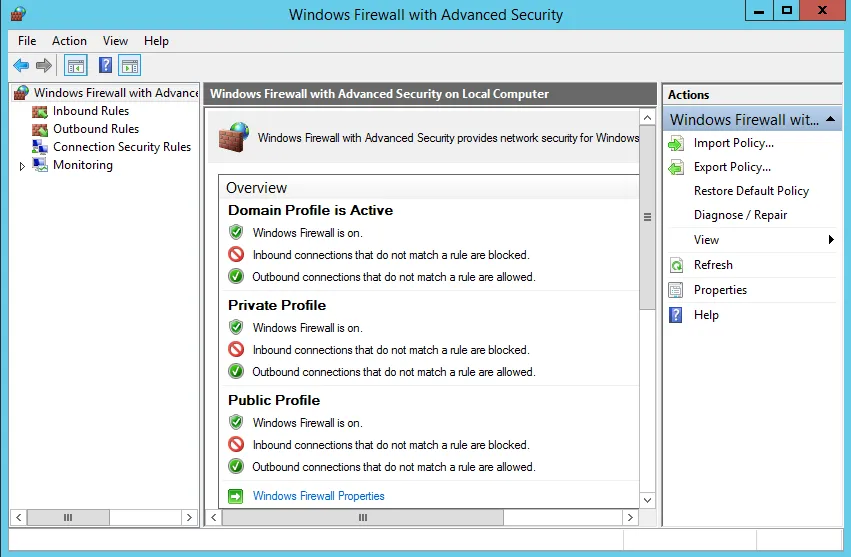The height and width of the screenshot is (557, 851).
Task: Click the Connection Security Rules icon
Action: [40, 147]
